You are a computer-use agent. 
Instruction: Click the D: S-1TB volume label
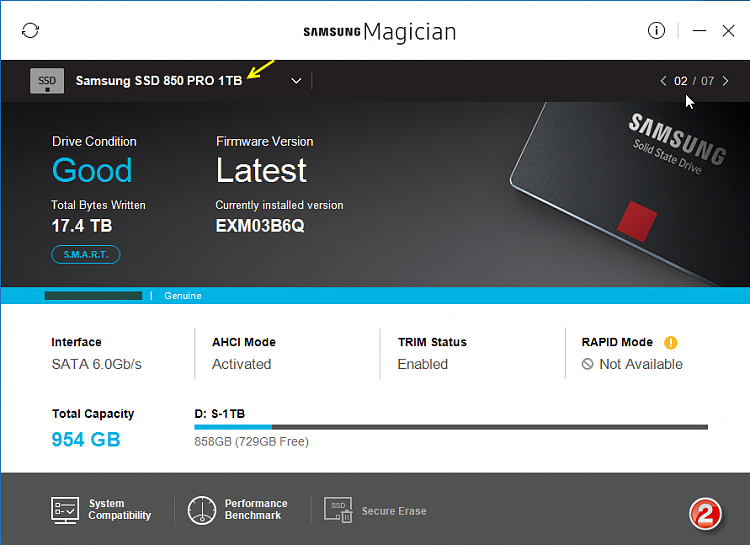pos(220,413)
